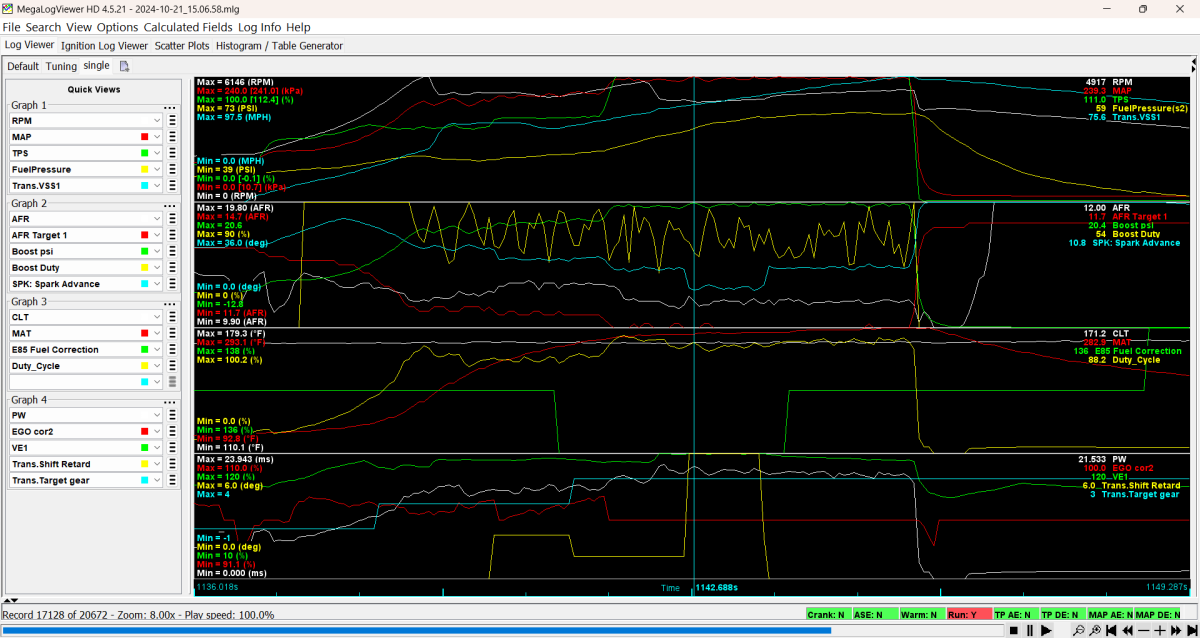Rewind with the double-left arrow icon
Viewport: 1200px width, 638px height.
[1127, 630]
